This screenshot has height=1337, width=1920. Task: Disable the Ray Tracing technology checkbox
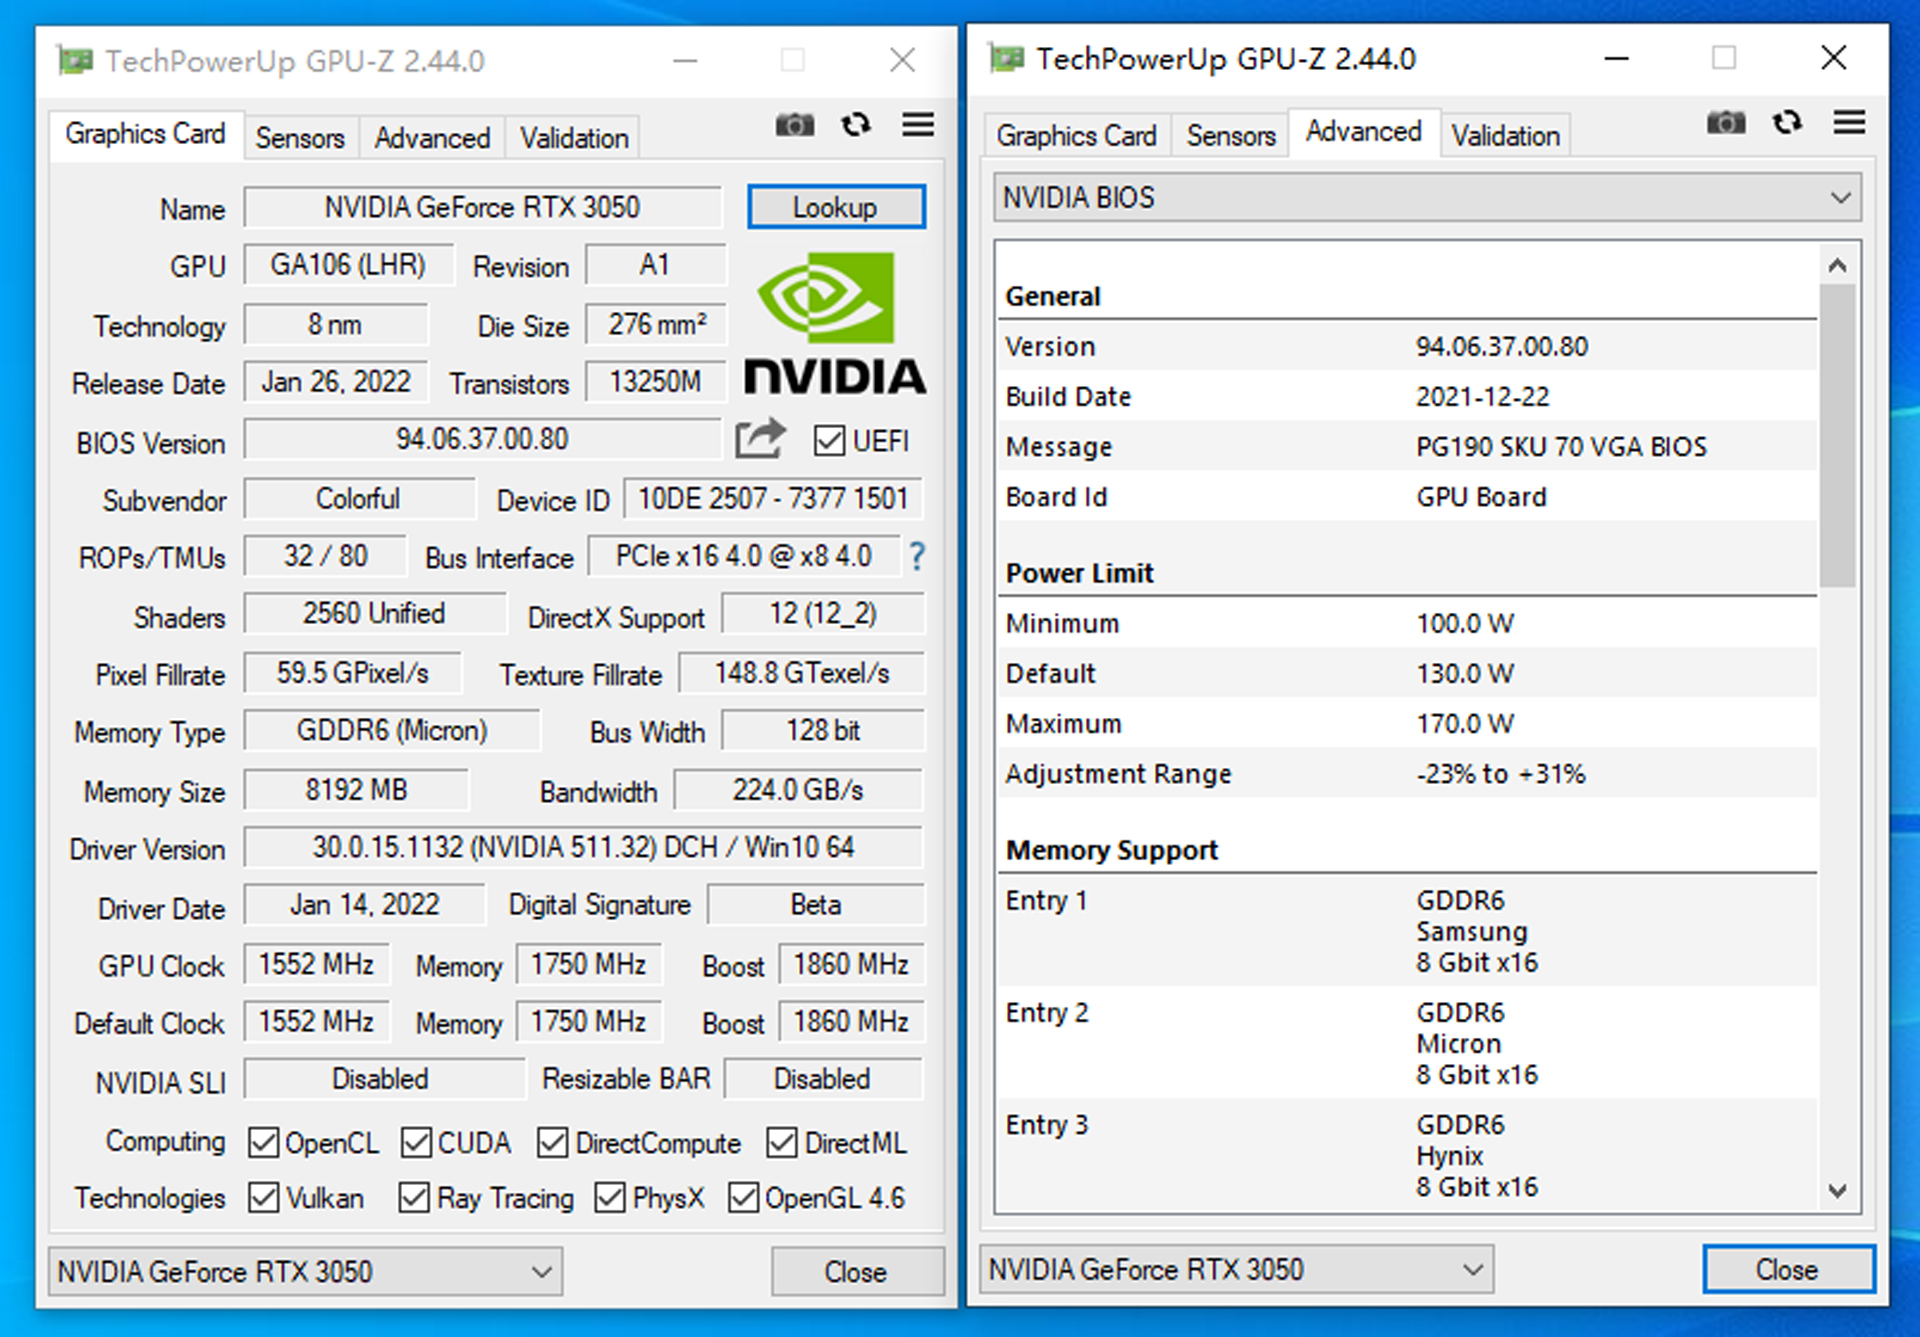coord(415,1197)
